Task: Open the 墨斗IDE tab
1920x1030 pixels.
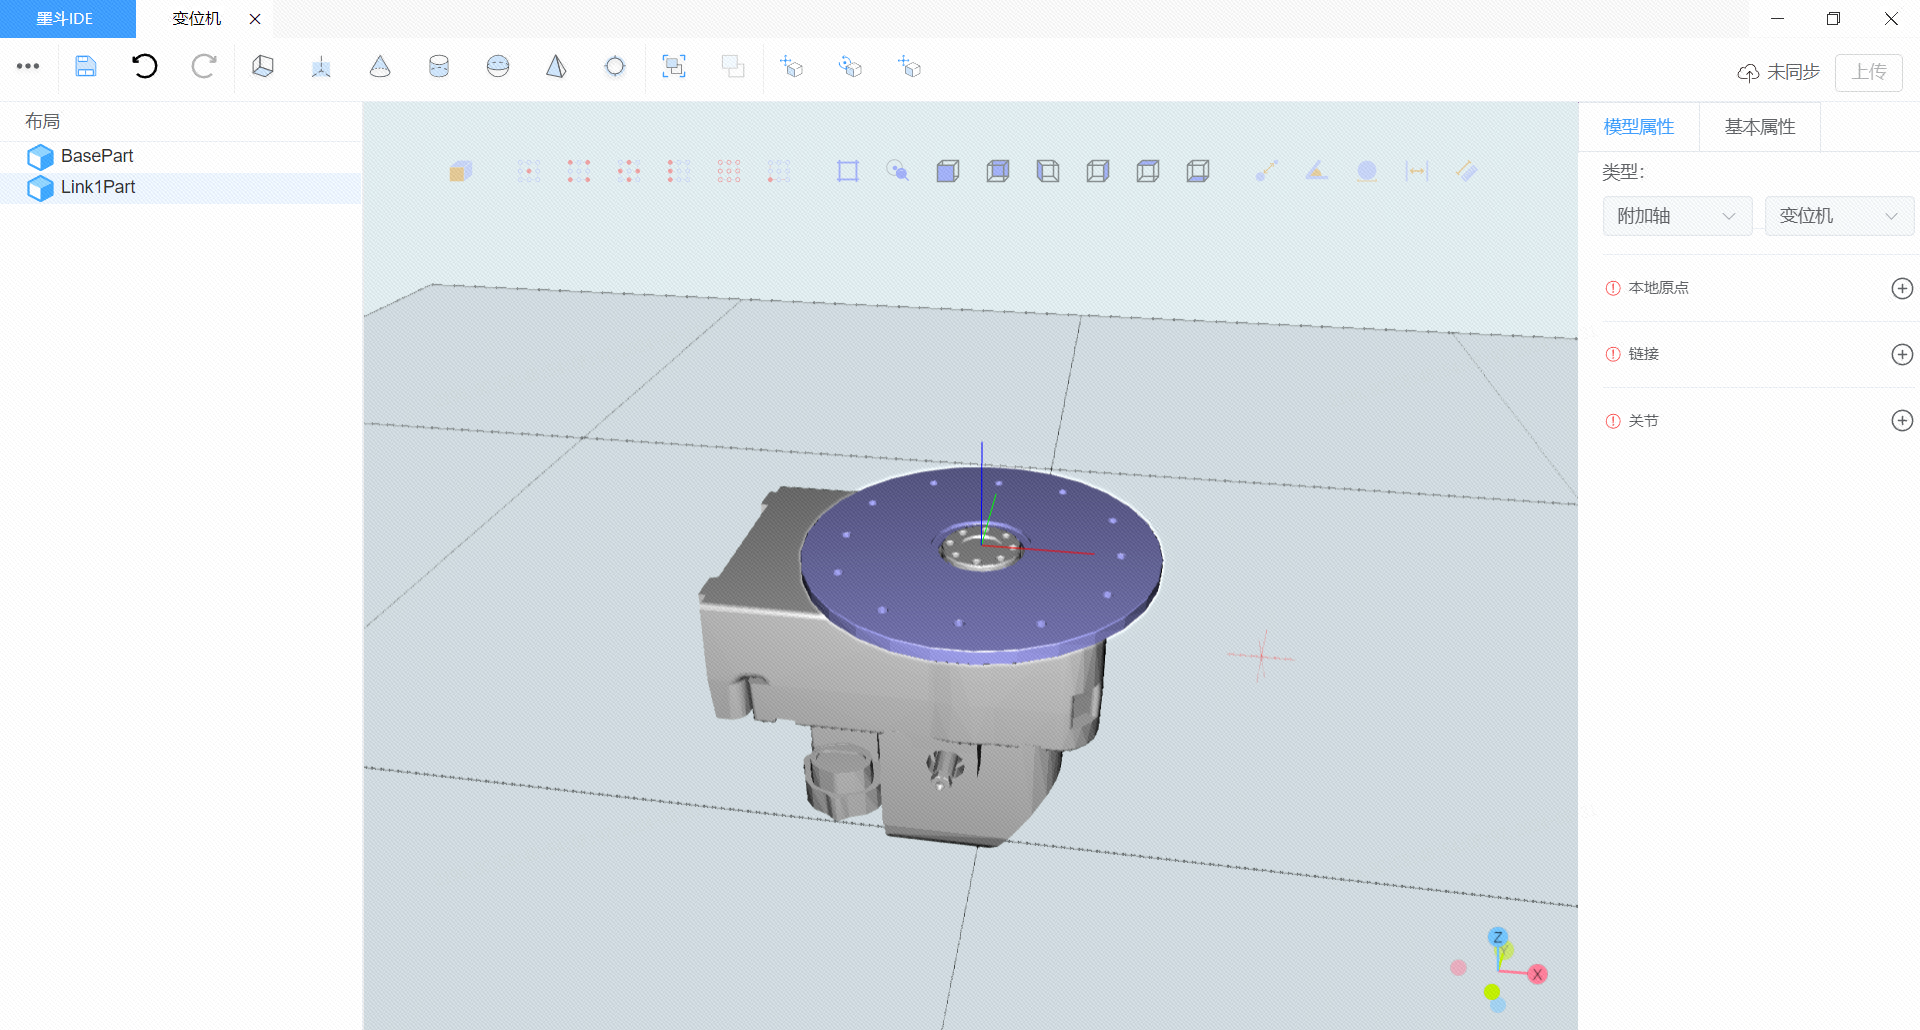Action: point(66,19)
